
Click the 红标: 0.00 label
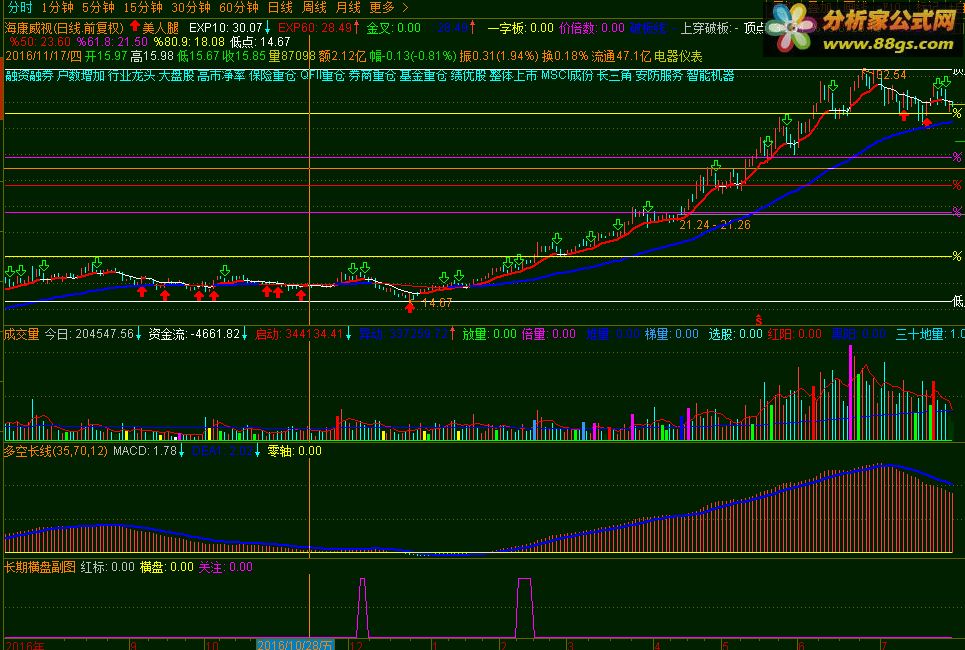[x=108, y=567]
